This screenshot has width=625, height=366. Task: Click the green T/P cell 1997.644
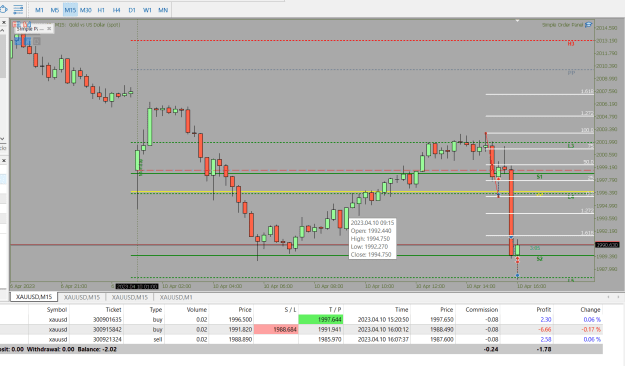tap(321, 319)
